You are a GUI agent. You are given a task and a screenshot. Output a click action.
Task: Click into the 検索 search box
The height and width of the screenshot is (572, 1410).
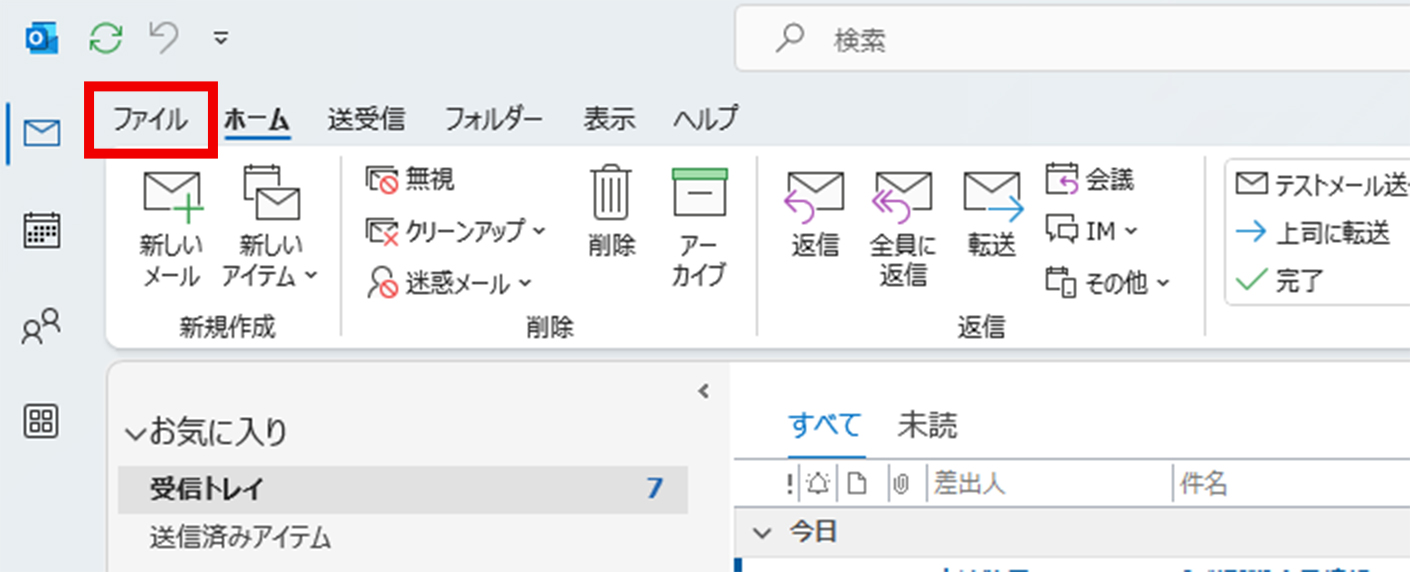1000,40
